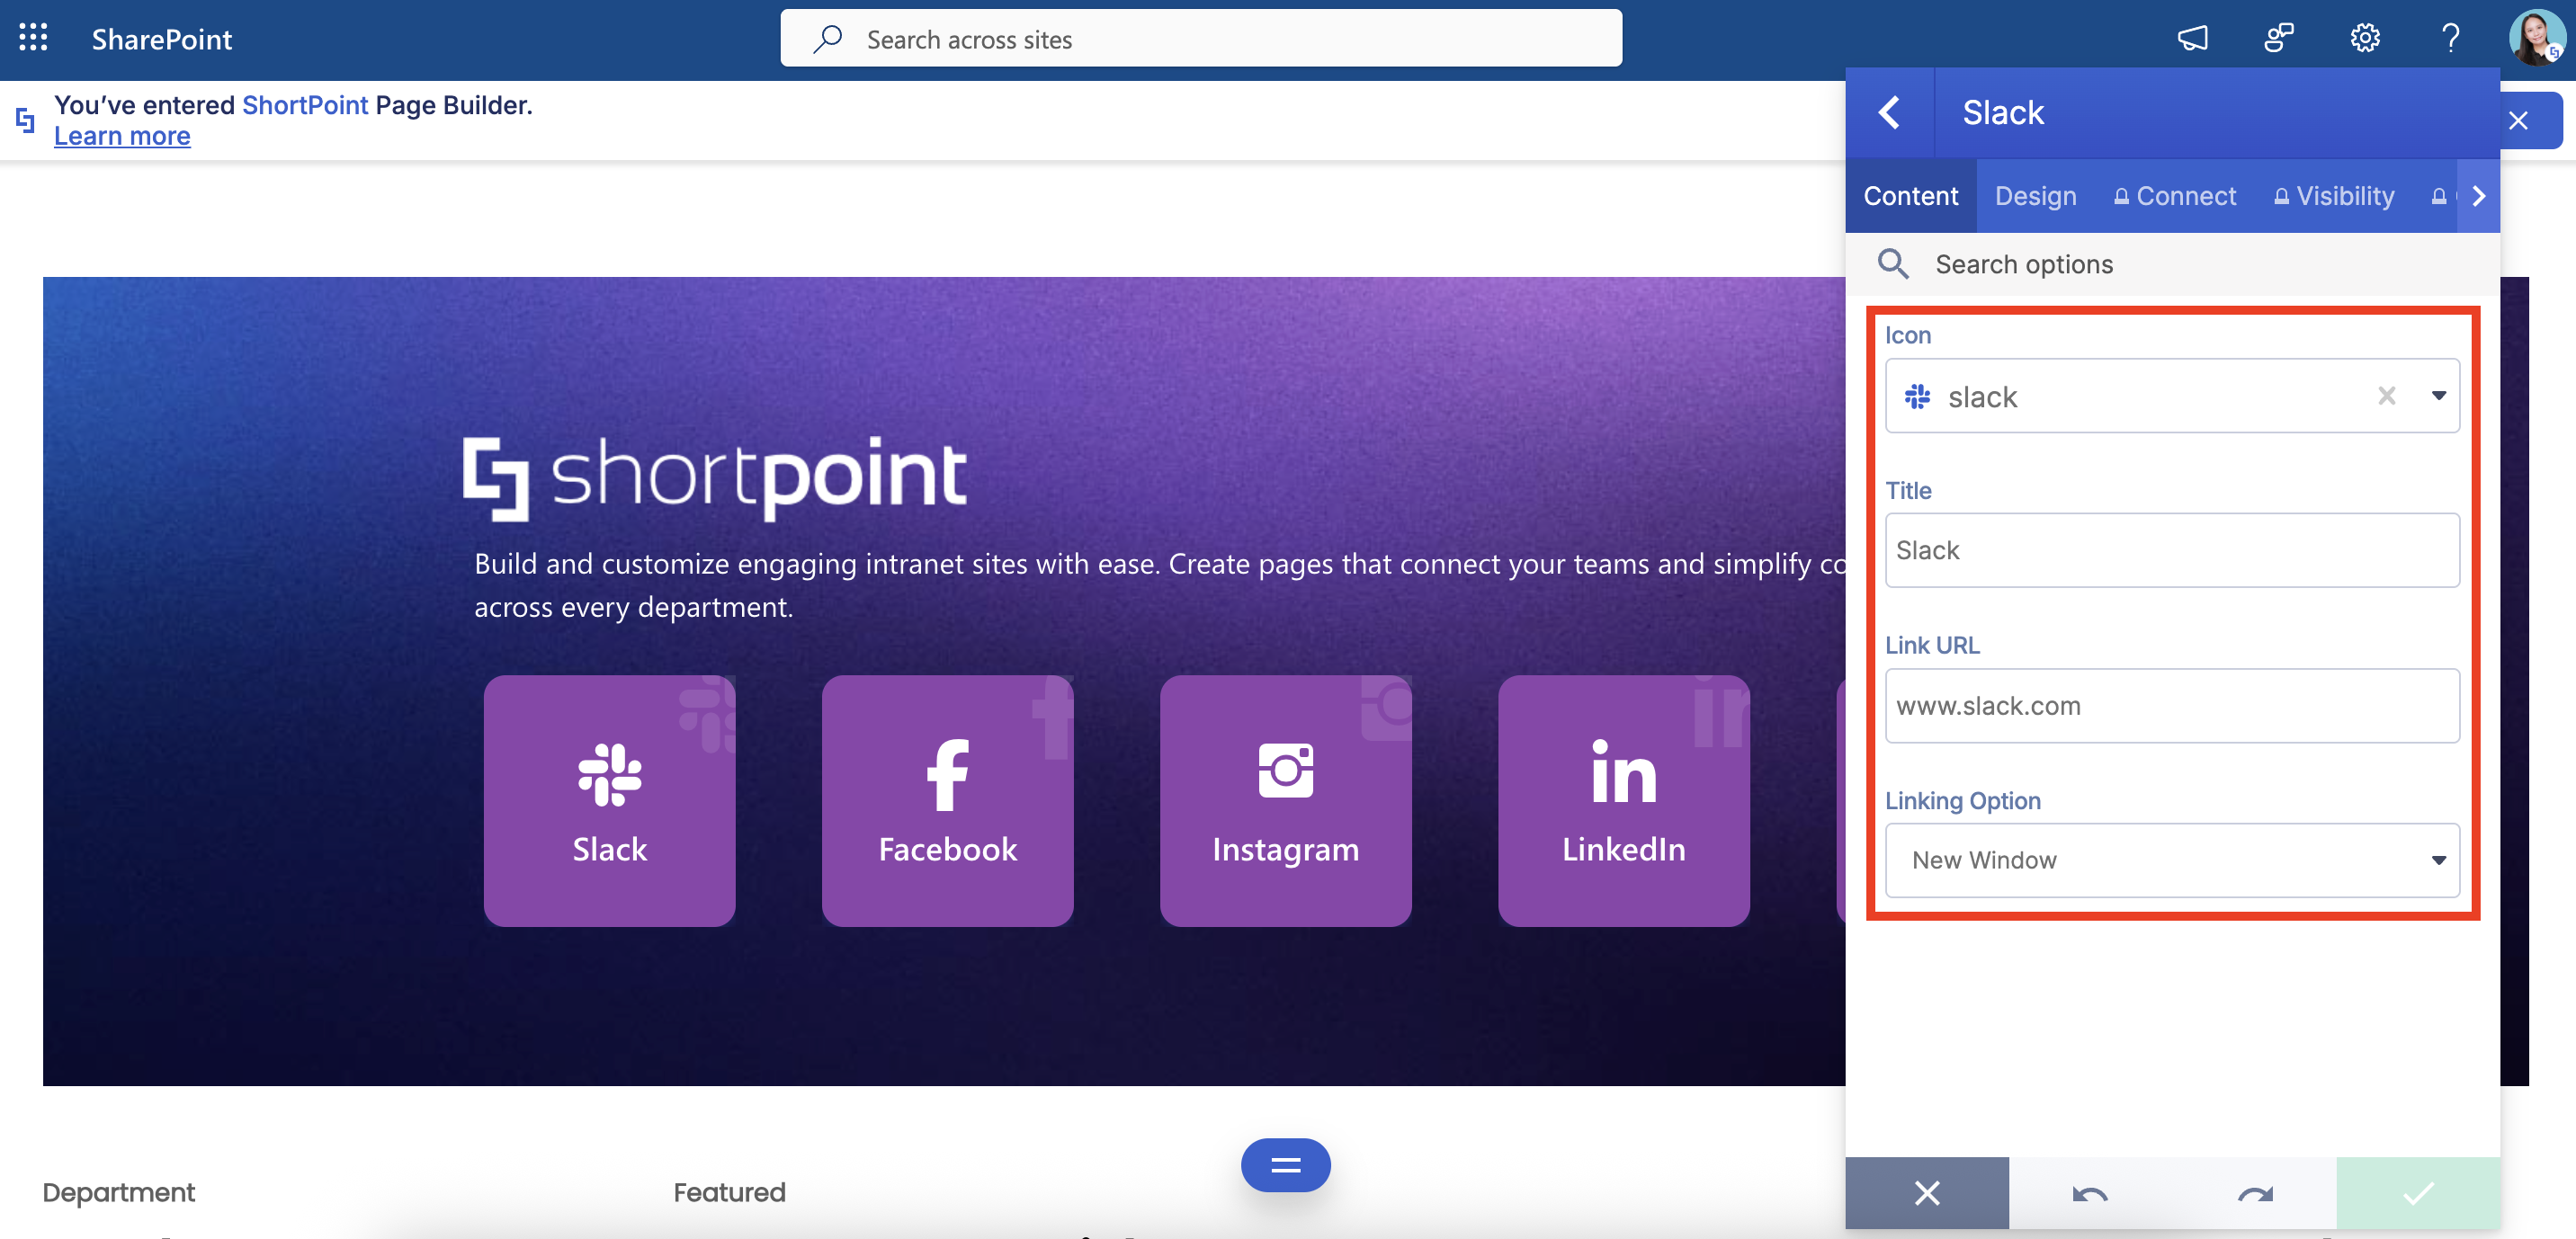Switch to the Design tab
2576x1239 pixels.
pyautogui.click(x=2035, y=196)
